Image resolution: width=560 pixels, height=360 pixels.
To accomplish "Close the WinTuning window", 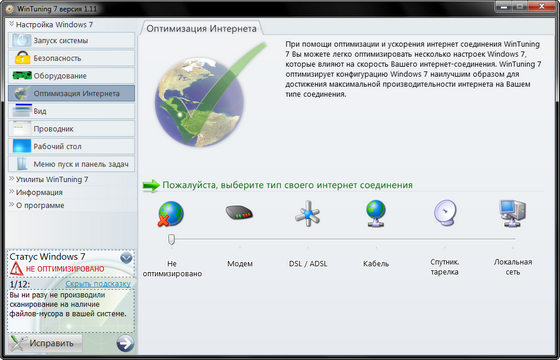I will click(542, 6).
